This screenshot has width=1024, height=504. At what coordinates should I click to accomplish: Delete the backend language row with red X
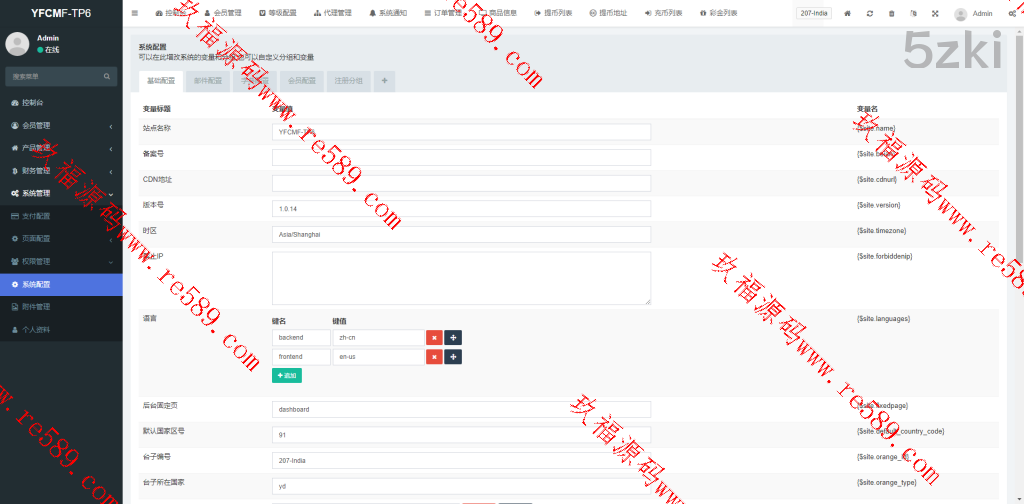pyautogui.click(x=434, y=338)
